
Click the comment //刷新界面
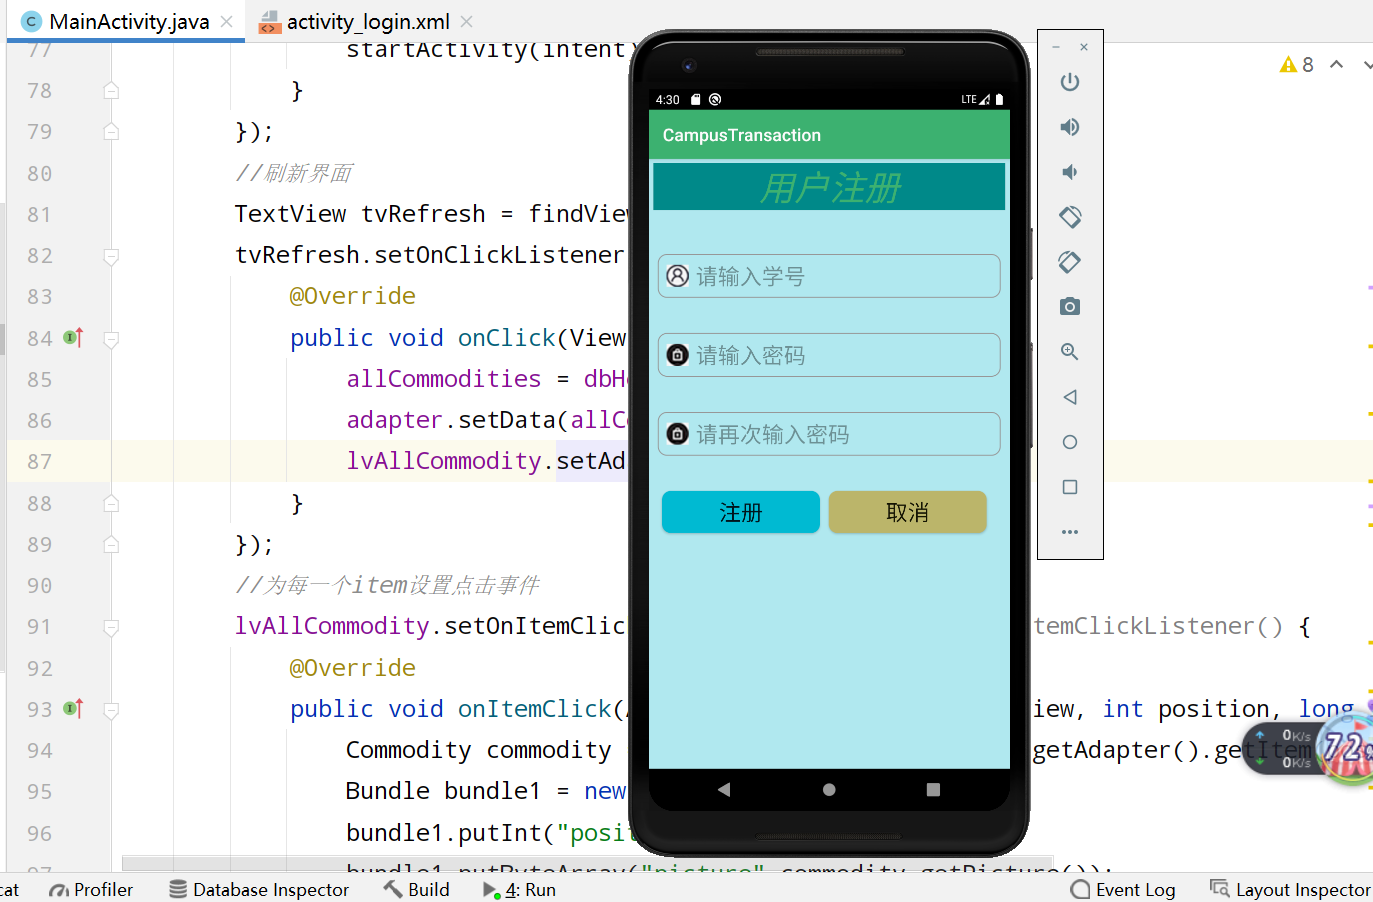pyautogui.click(x=294, y=173)
